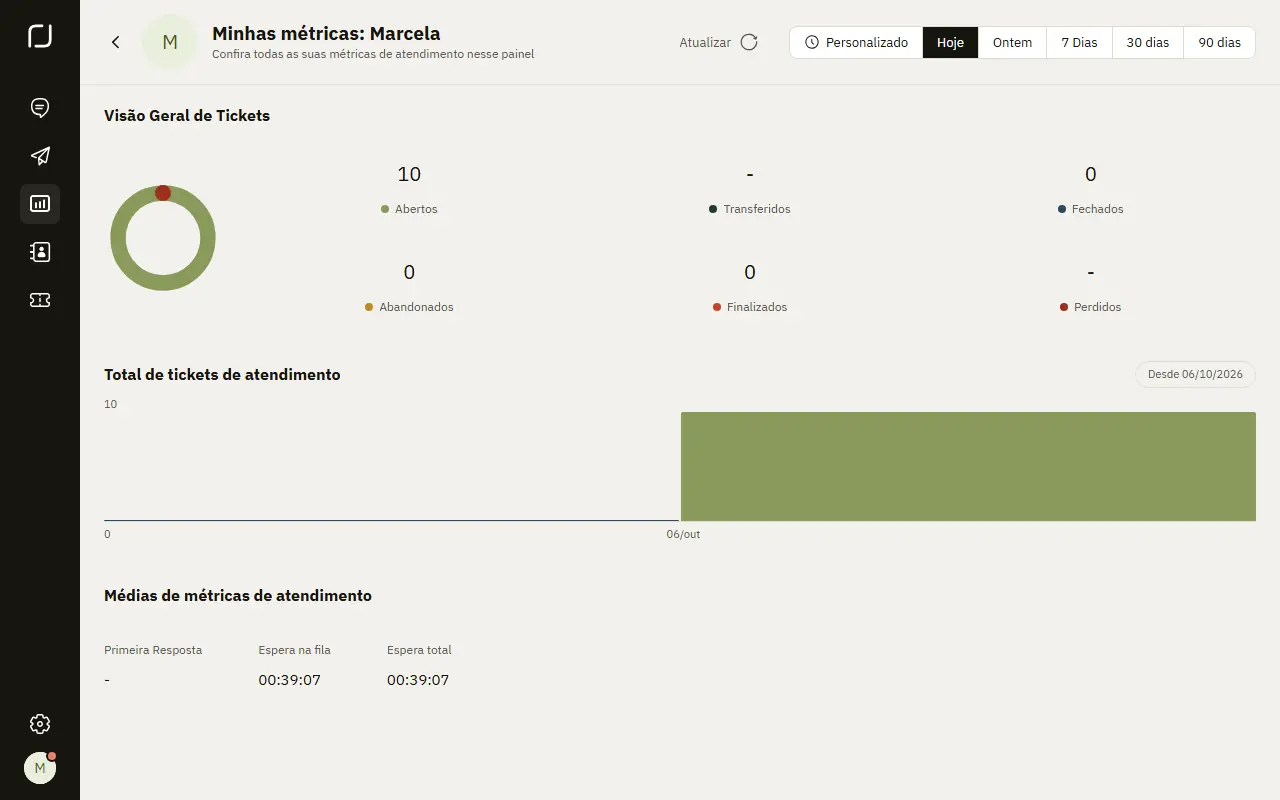Open the paper-plane campaigns icon

coord(40,156)
